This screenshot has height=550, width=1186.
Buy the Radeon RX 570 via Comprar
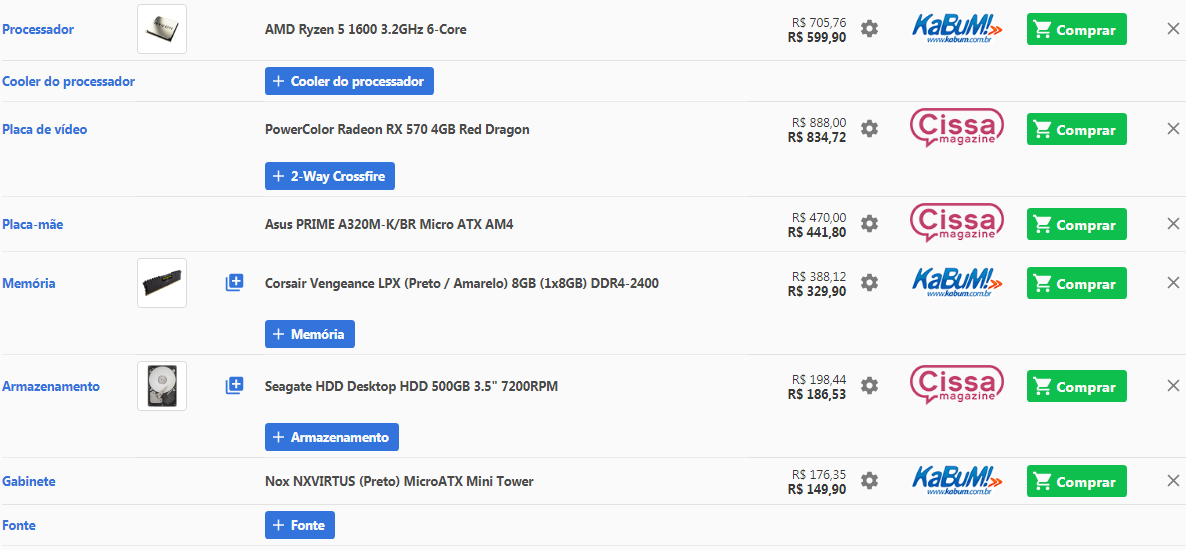click(1076, 129)
